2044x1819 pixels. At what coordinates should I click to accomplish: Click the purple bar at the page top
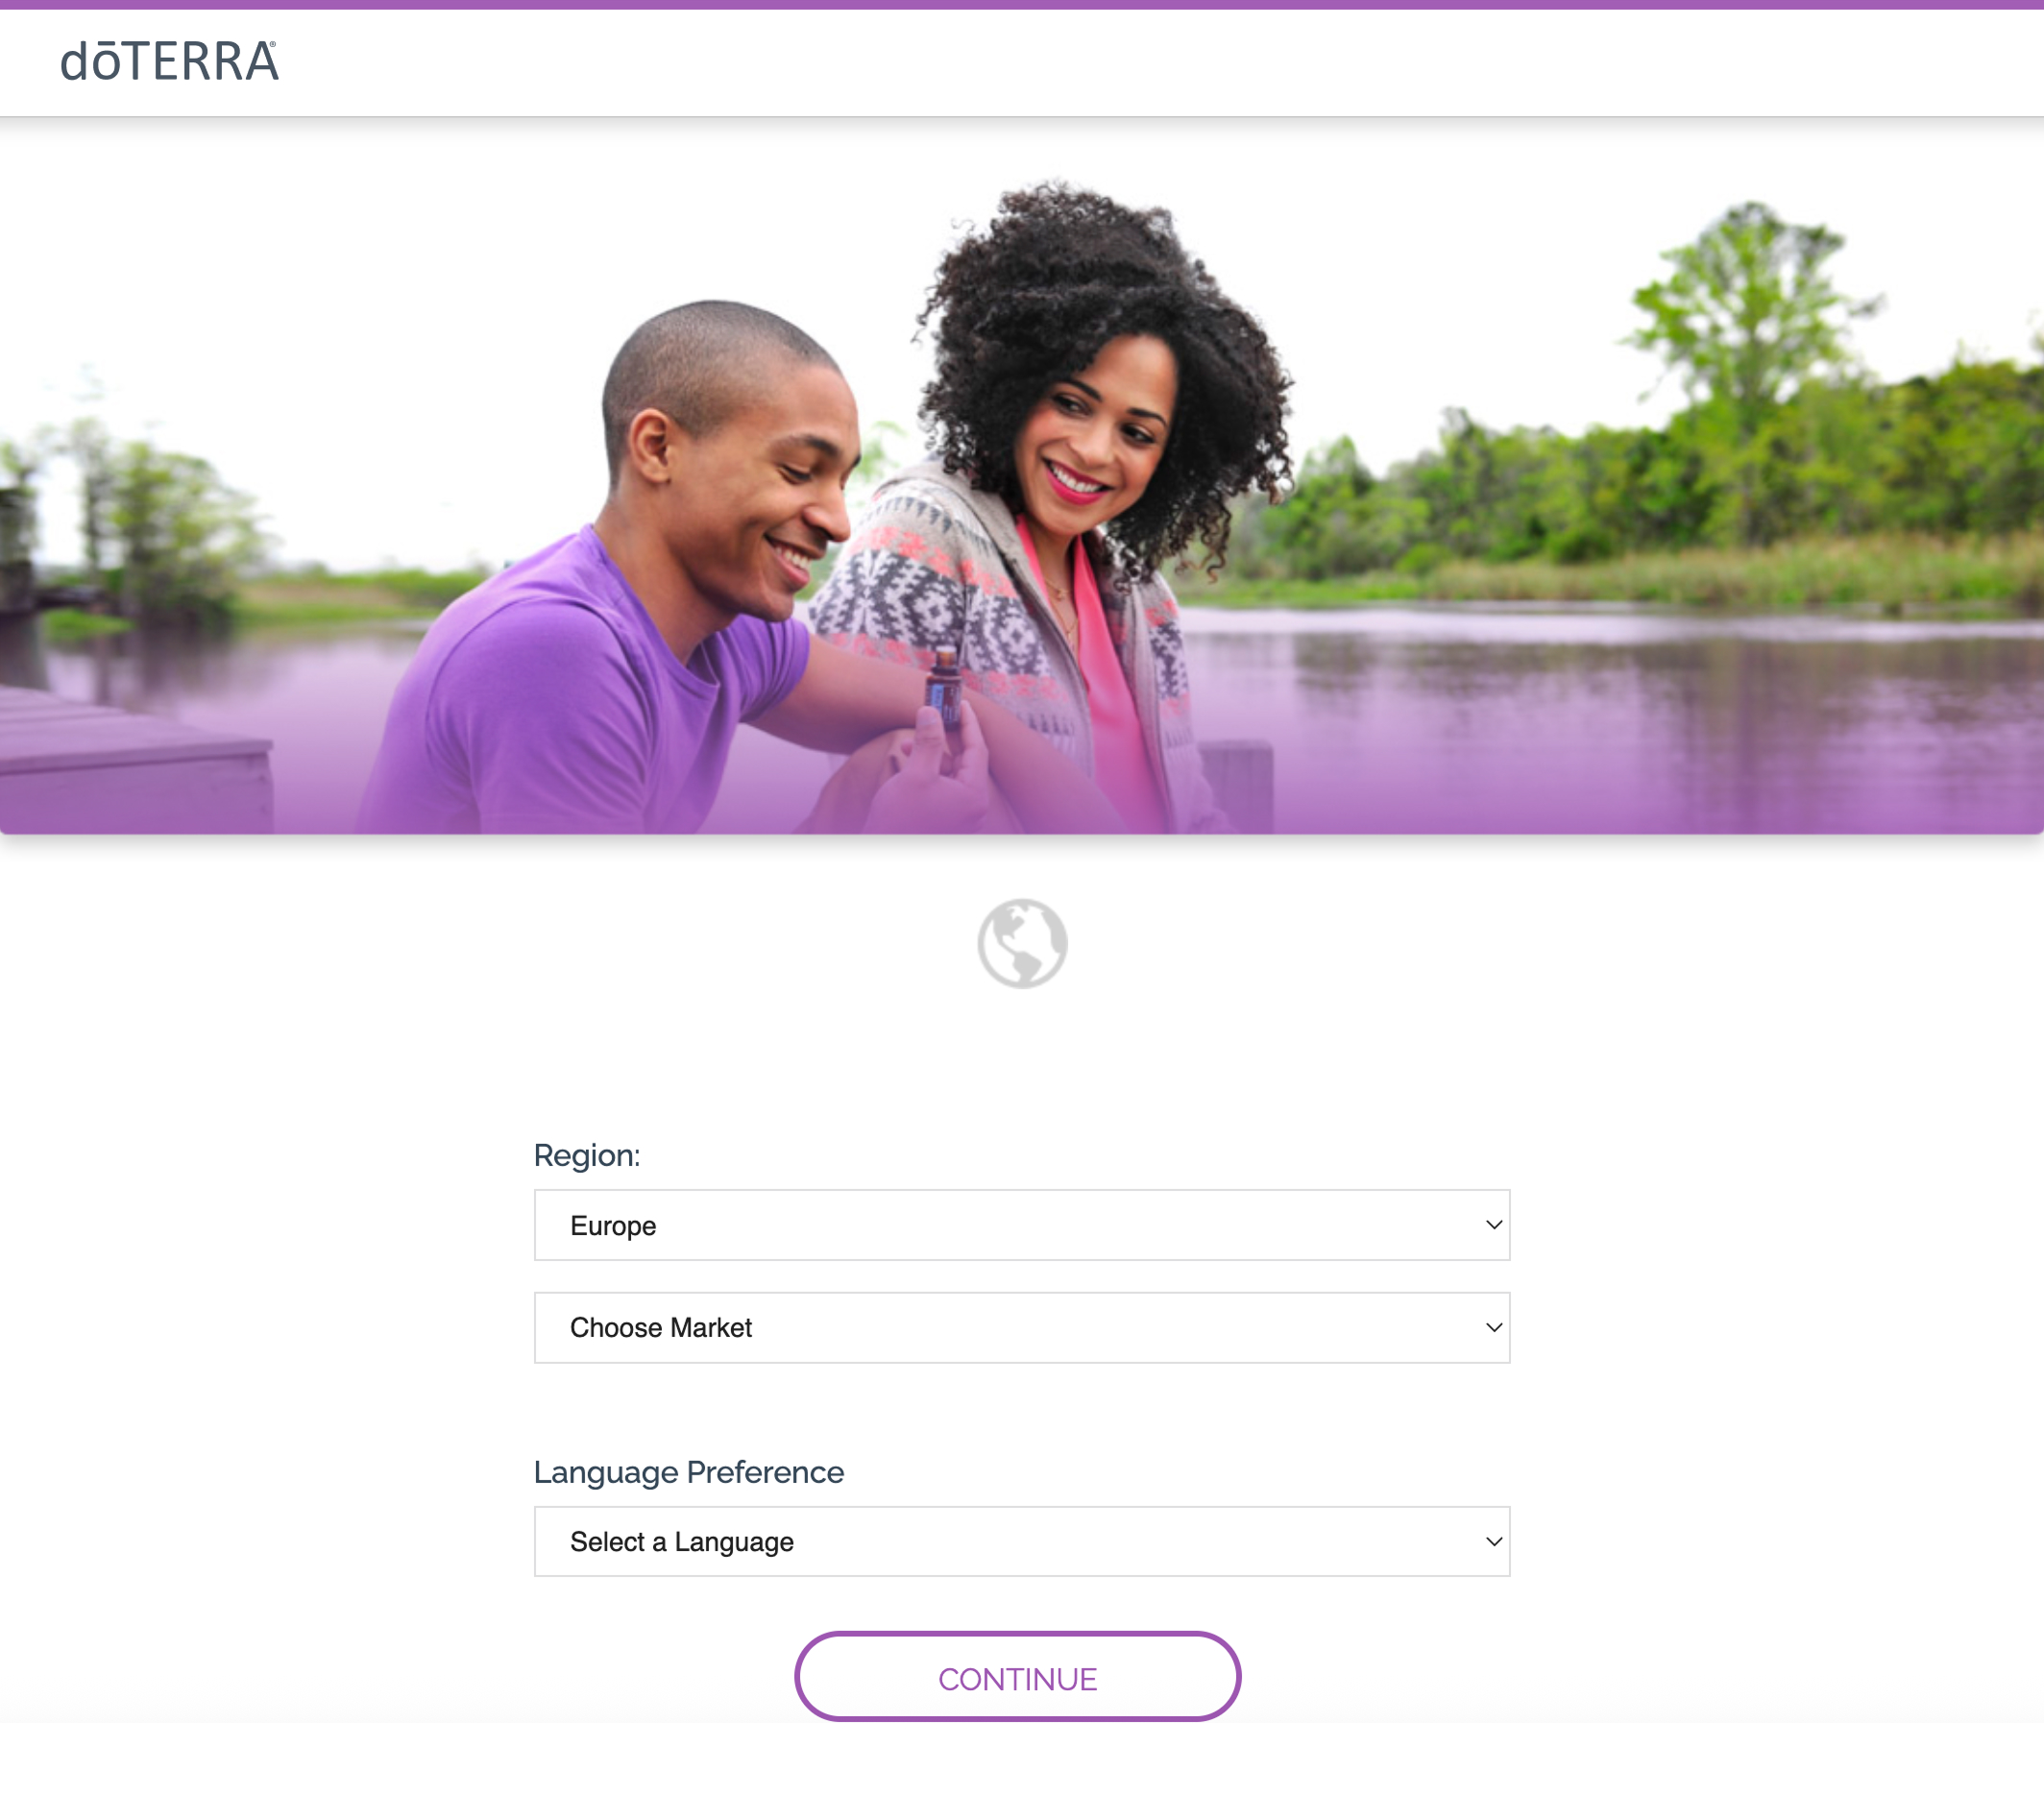point(1022,4)
